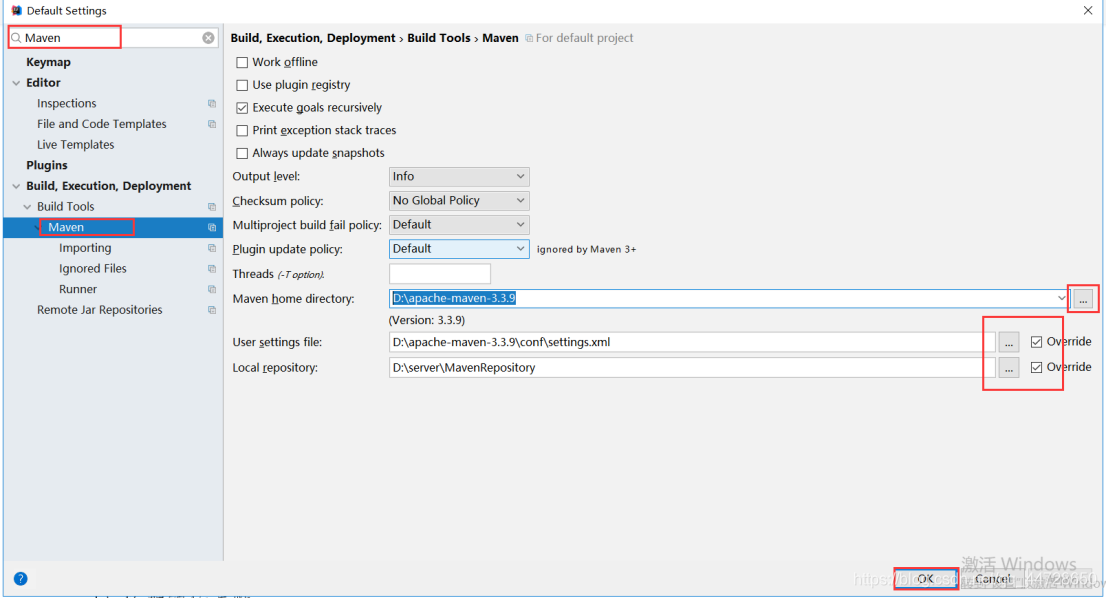Image resolution: width=1107 pixels, height=598 pixels.
Task: Open the Importing settings under Maven
Action: point(85,248)
